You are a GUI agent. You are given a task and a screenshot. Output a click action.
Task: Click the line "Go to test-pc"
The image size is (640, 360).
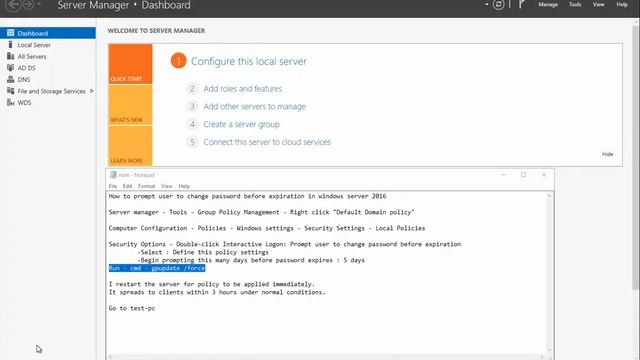tap(132, 308)
